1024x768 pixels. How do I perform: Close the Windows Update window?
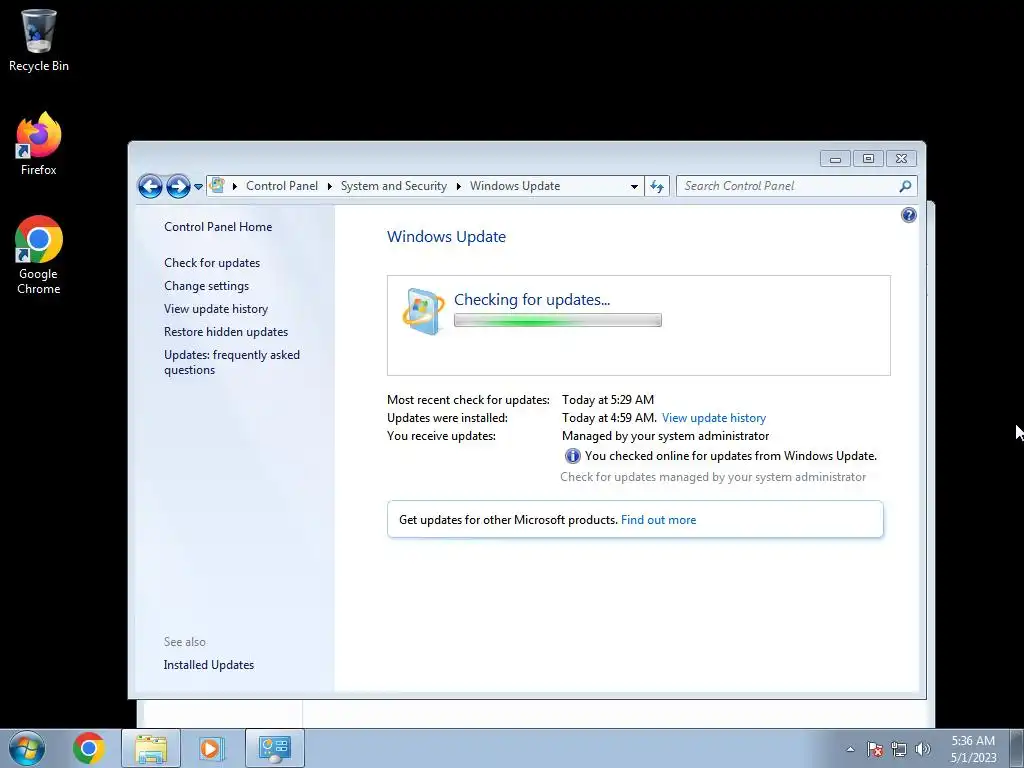pyautogui.click(x=901, y=159)
